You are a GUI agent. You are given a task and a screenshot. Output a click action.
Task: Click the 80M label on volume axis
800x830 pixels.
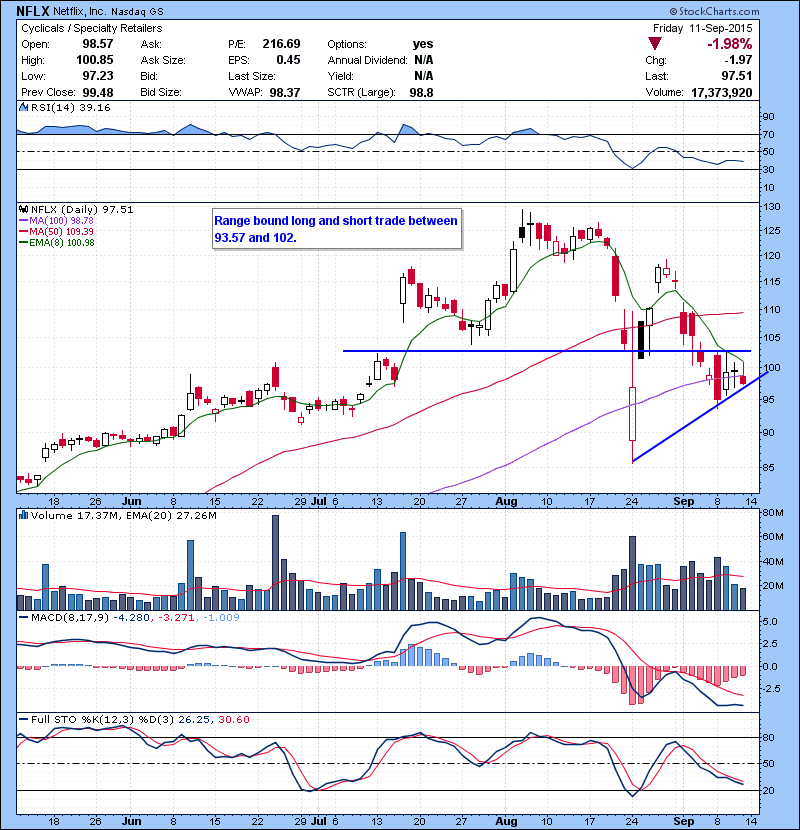click(772, 512)
